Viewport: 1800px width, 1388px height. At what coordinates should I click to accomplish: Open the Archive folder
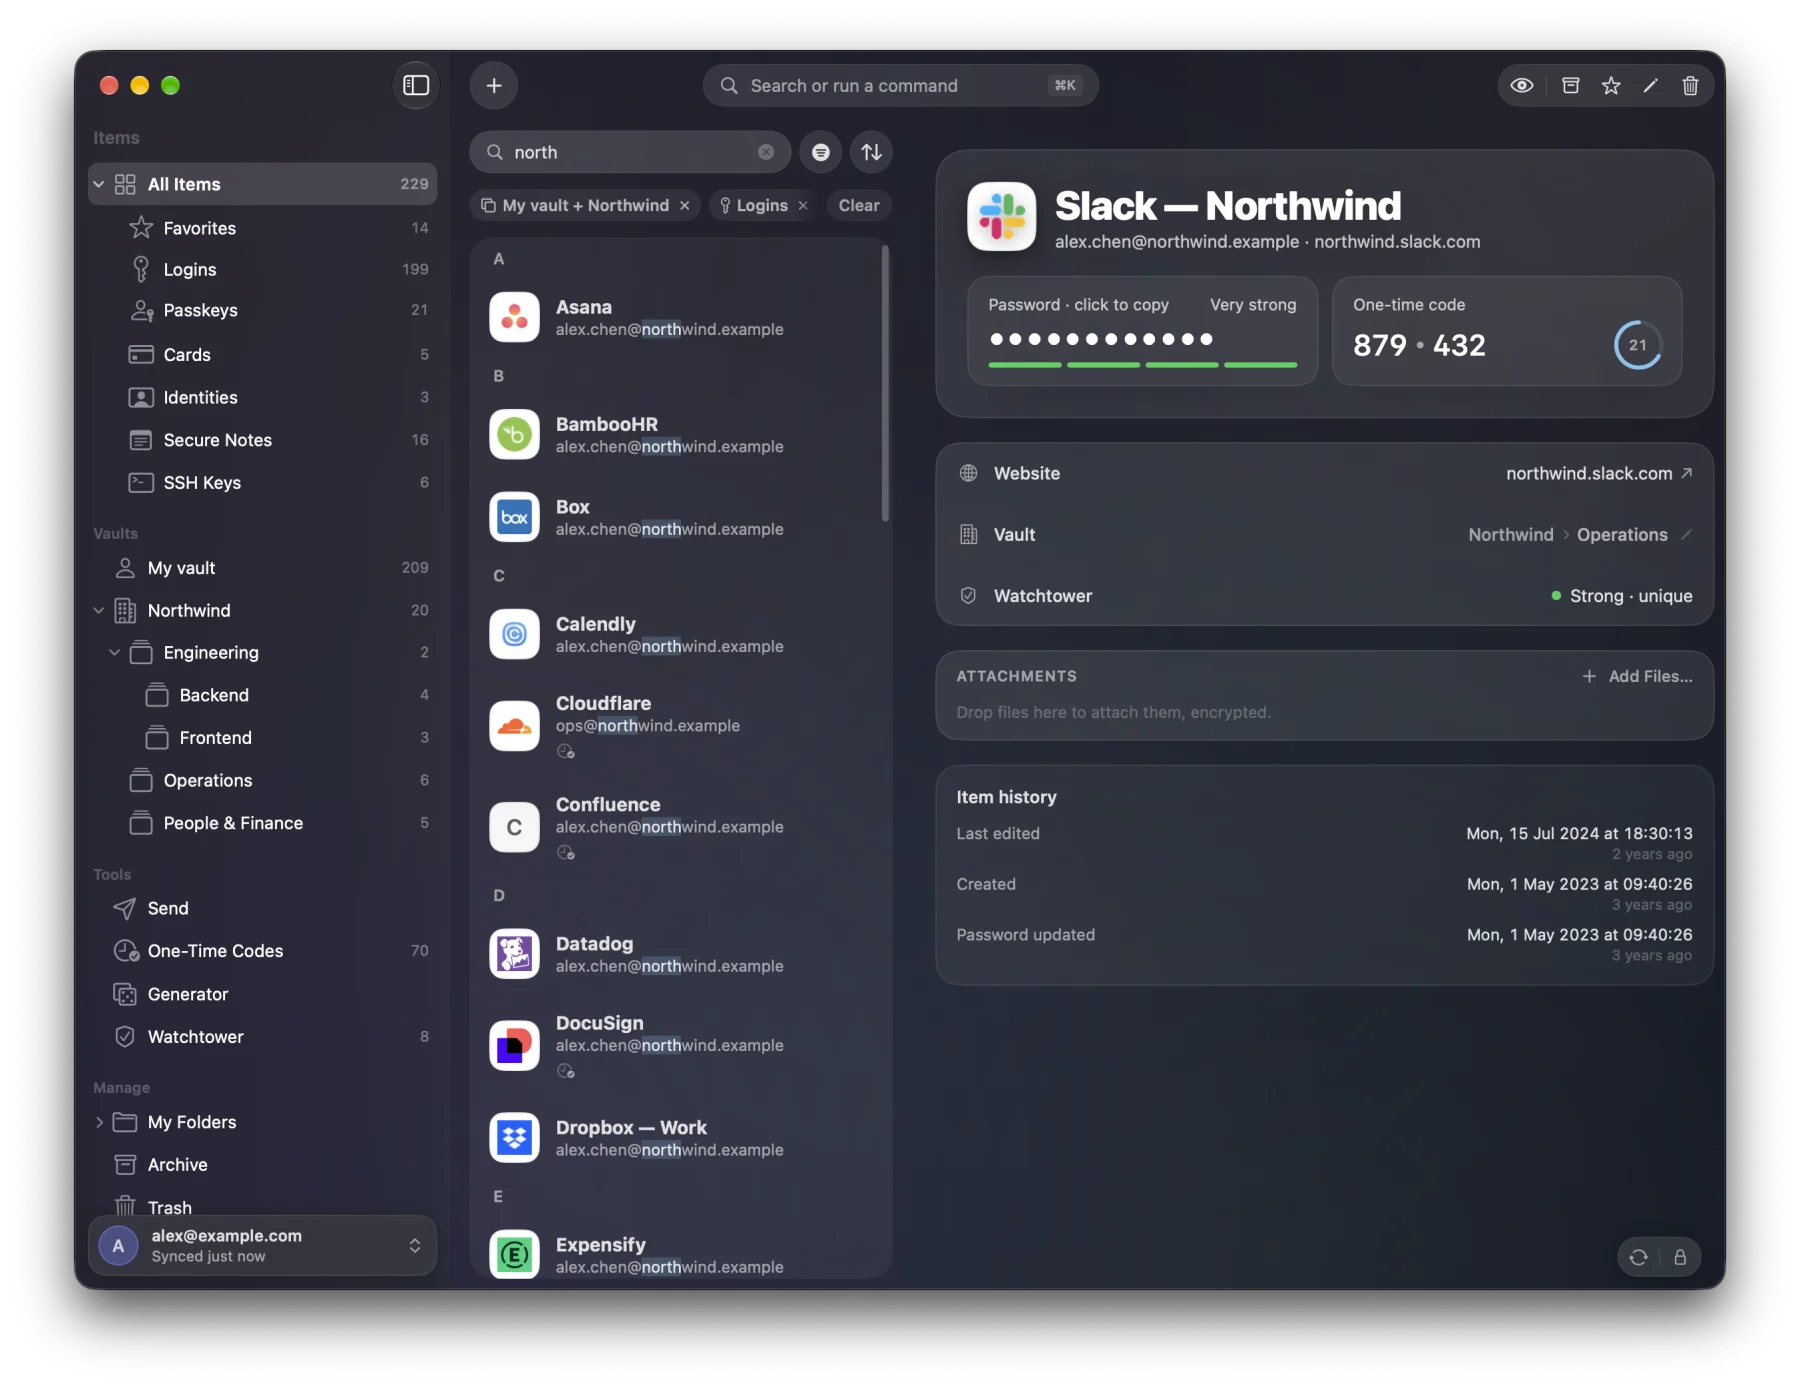tap(263, 1165)
